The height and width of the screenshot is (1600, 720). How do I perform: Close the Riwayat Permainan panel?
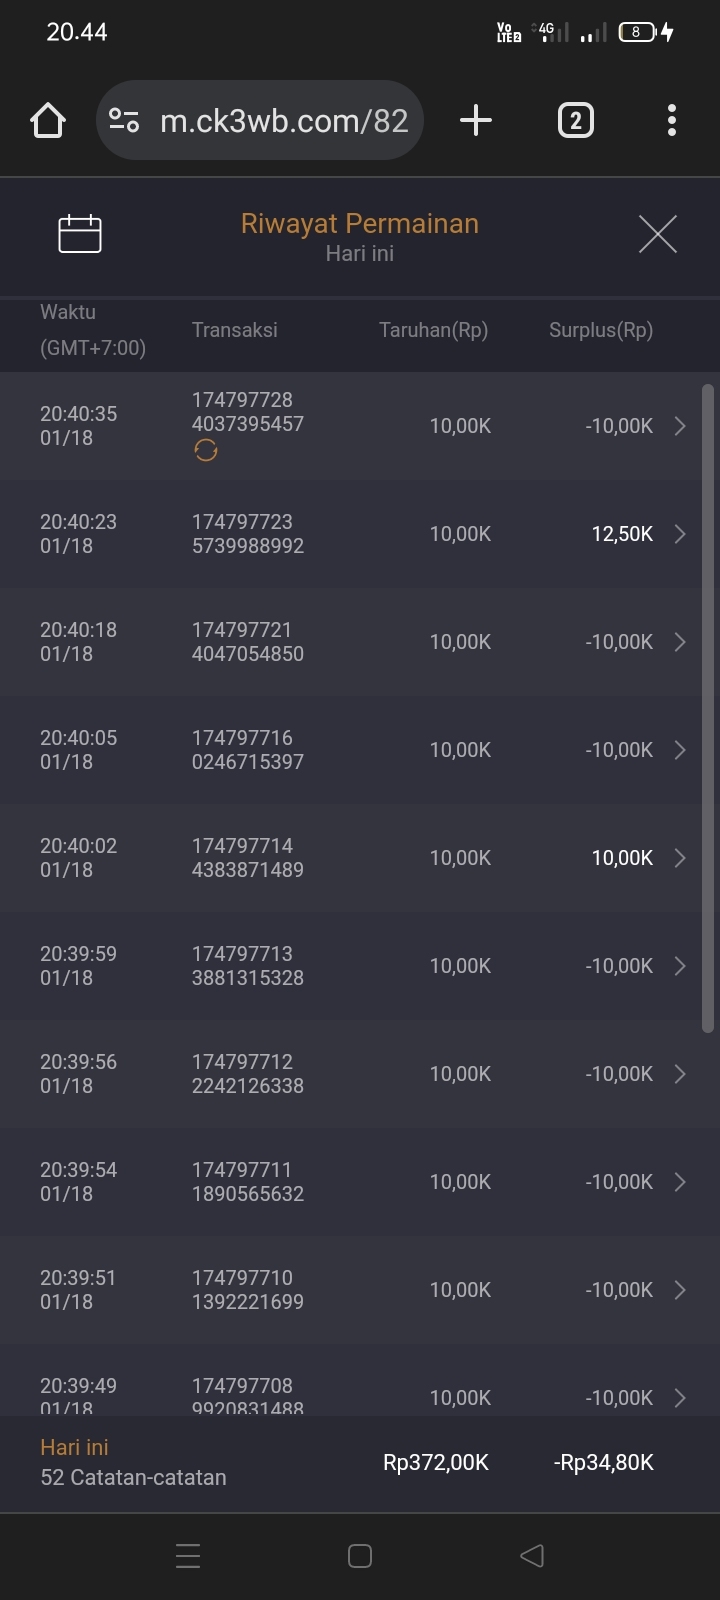point(657,234)
